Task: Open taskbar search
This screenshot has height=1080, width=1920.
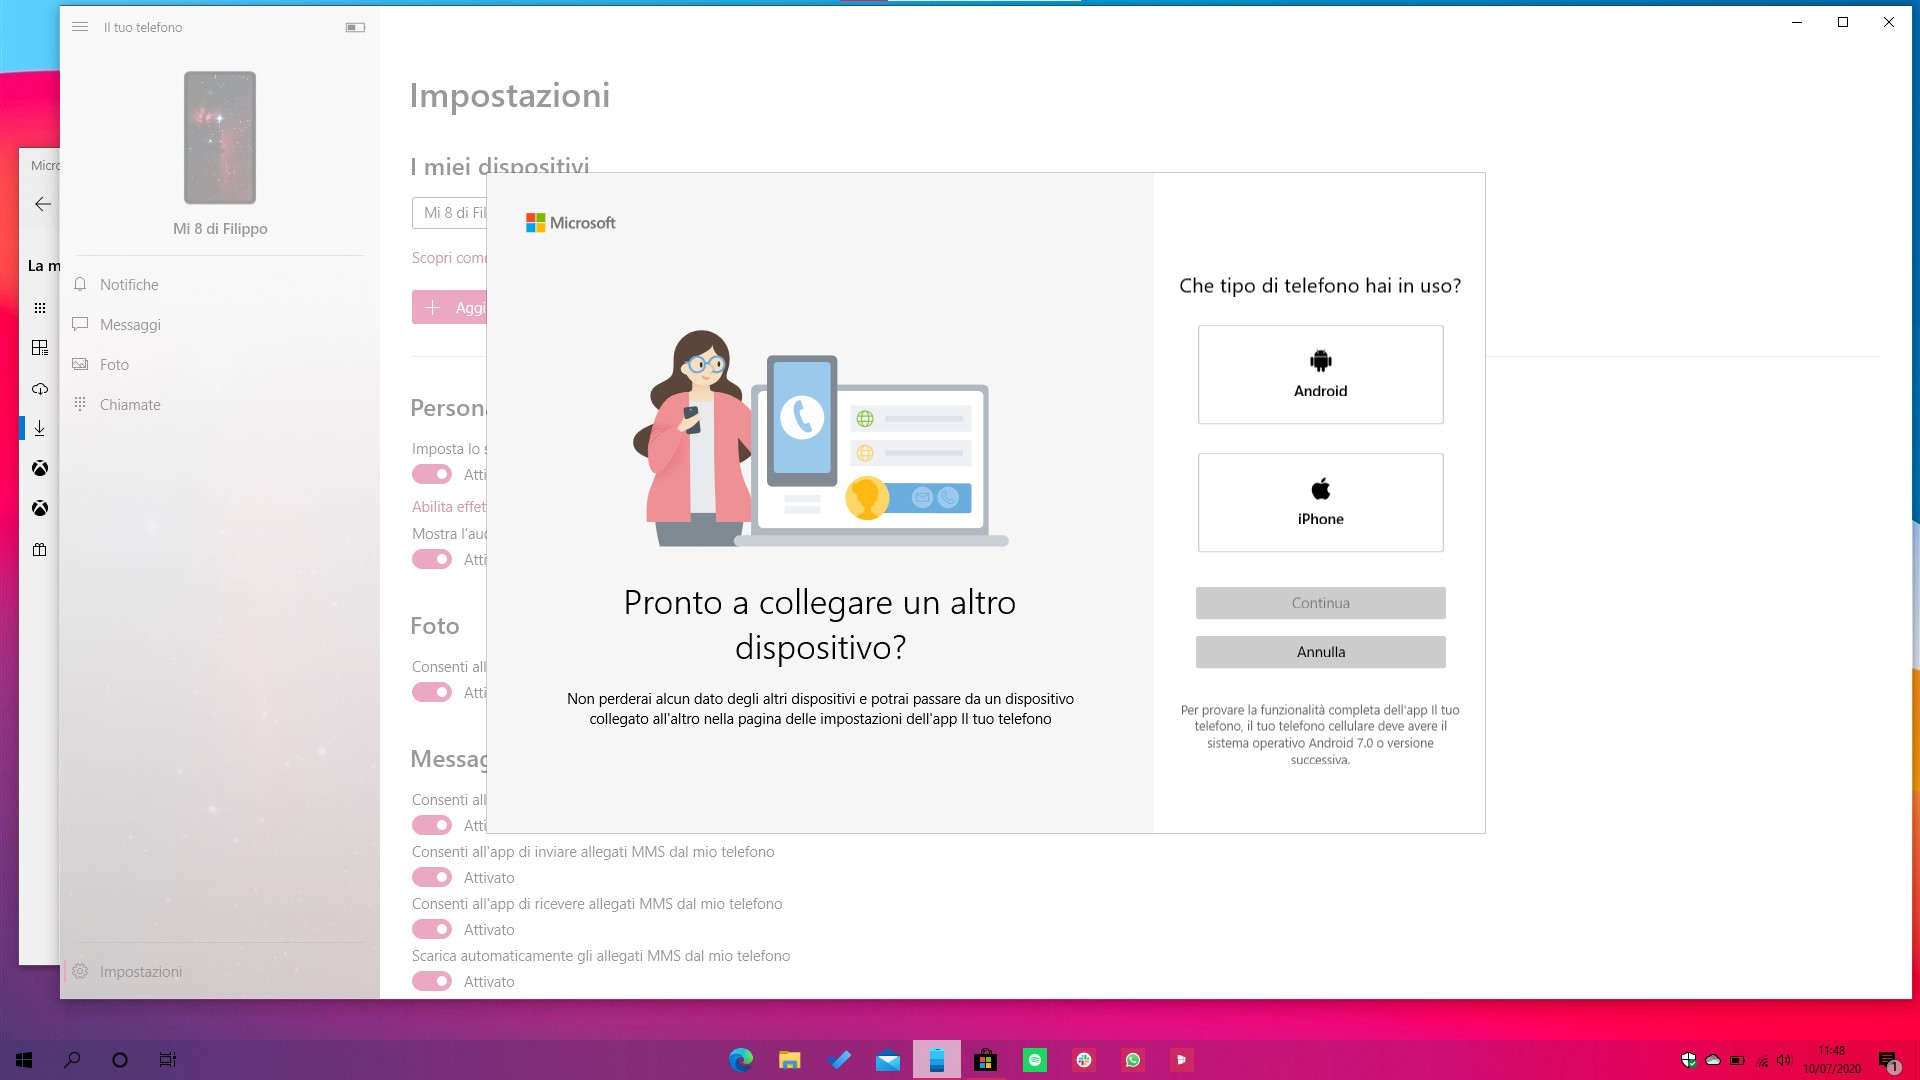Action: [72, 1060]
